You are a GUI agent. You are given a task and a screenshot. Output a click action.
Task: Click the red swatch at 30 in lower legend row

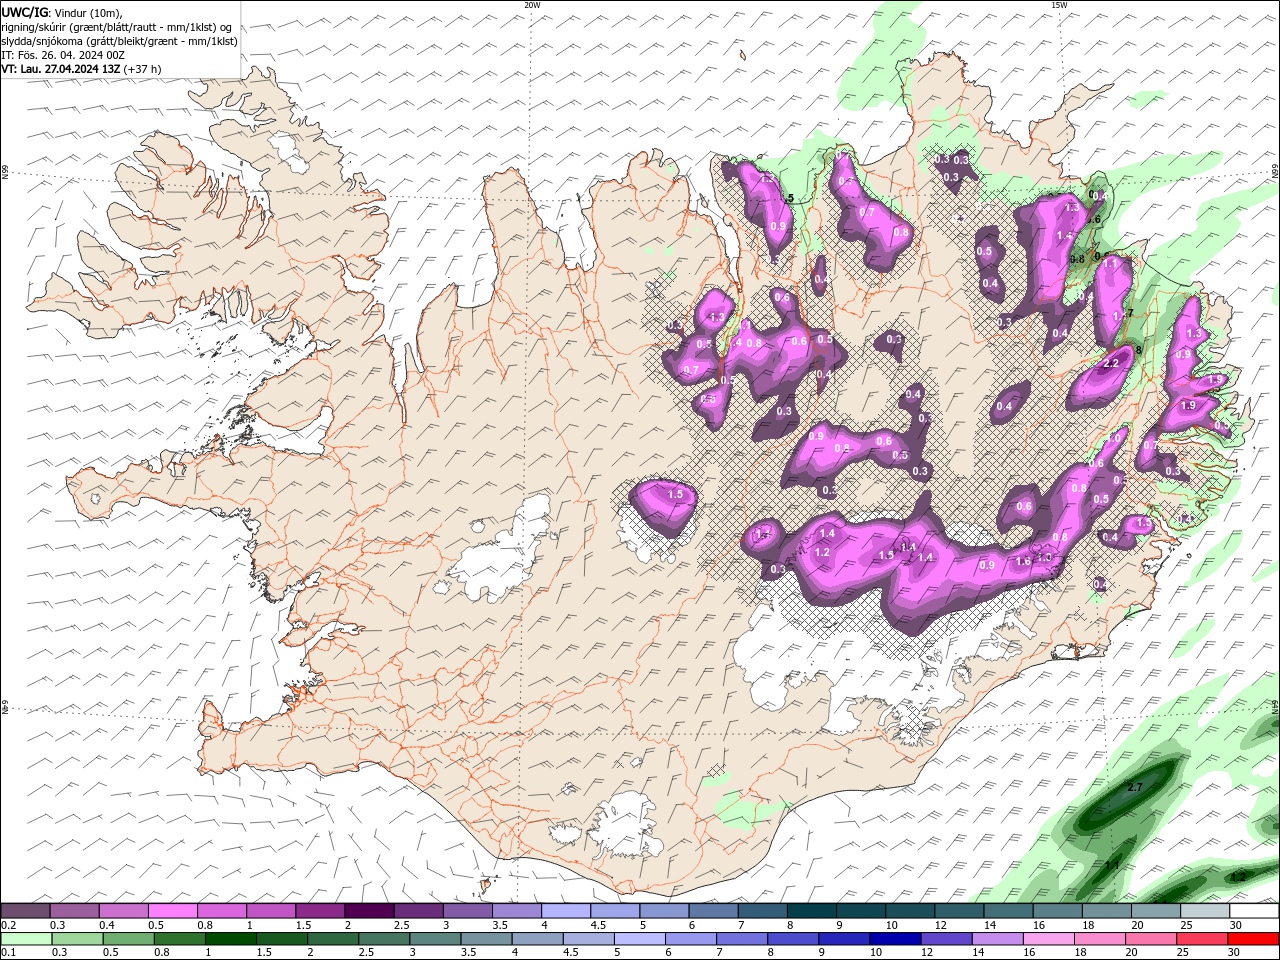(1252, 938)
